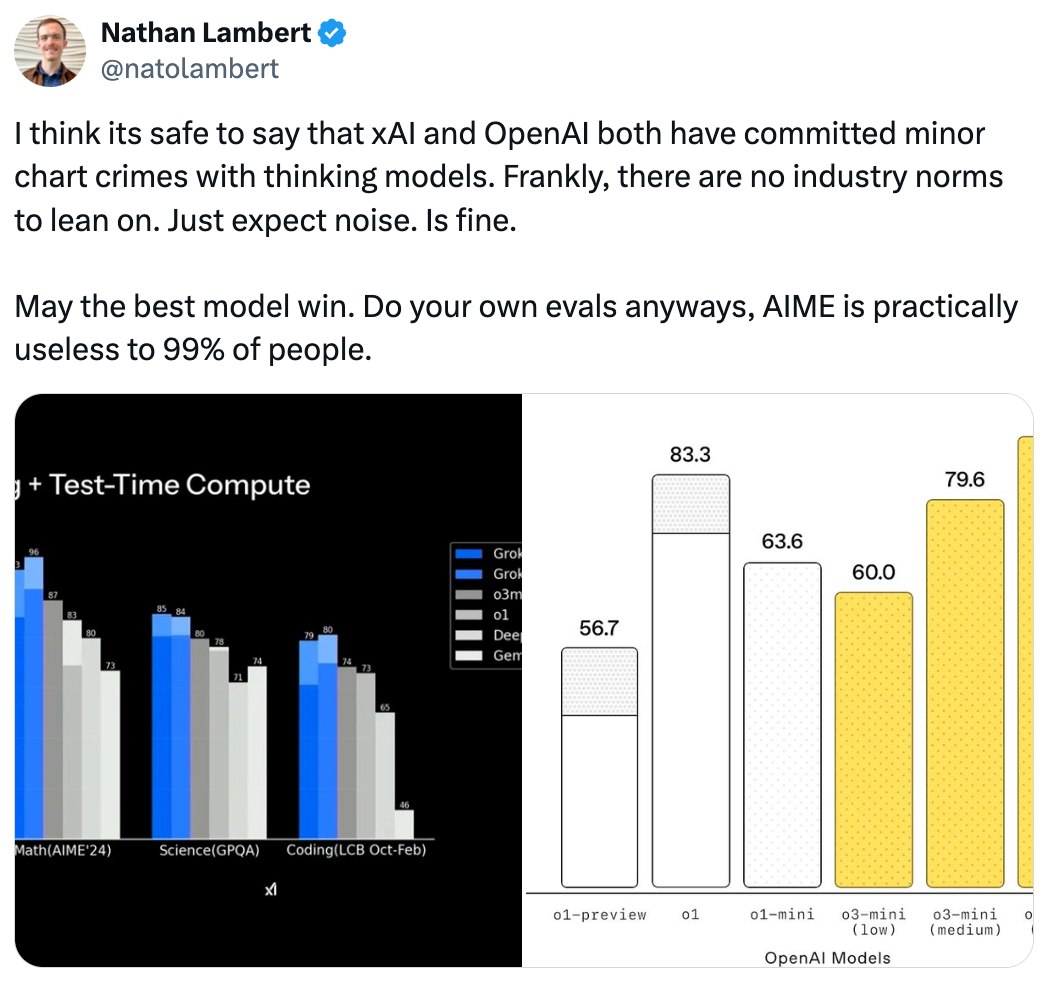The height and width of the screenshot is (984, 1056).
Task: Click the Science(GPQA) axis label
Action: pyautogui.click(x=208, y=850)
